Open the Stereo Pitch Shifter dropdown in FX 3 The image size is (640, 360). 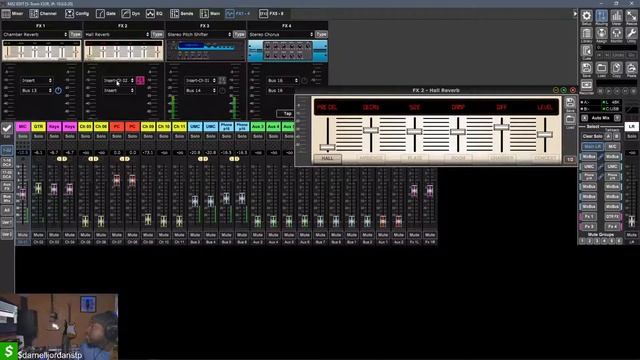(x=199, y=35)
